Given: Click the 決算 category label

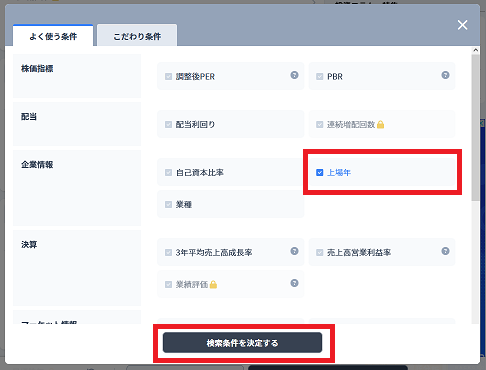Looking at the screenshot, I should coord(29,245).
